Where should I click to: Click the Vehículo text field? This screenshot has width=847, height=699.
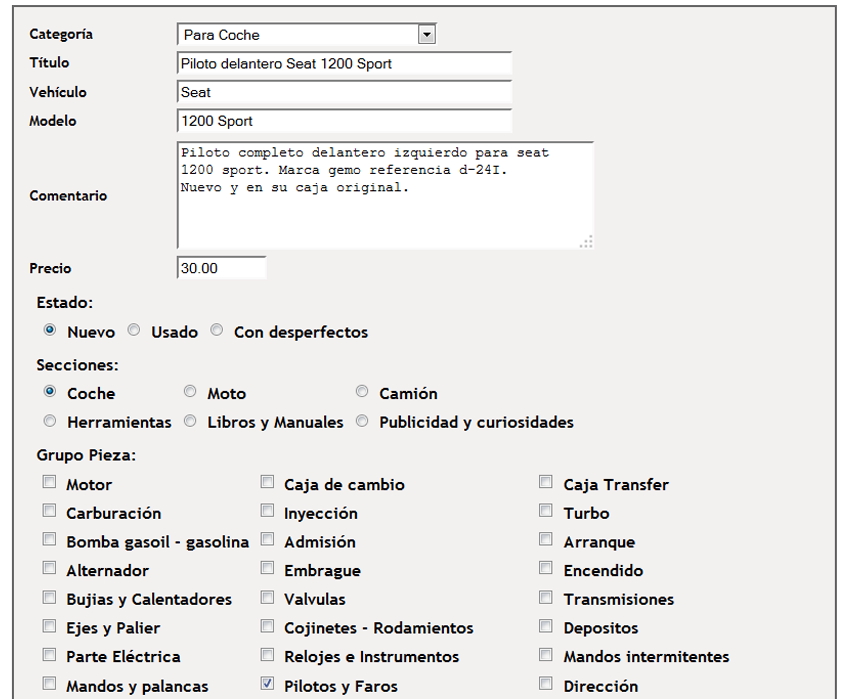tap(343, 93)
